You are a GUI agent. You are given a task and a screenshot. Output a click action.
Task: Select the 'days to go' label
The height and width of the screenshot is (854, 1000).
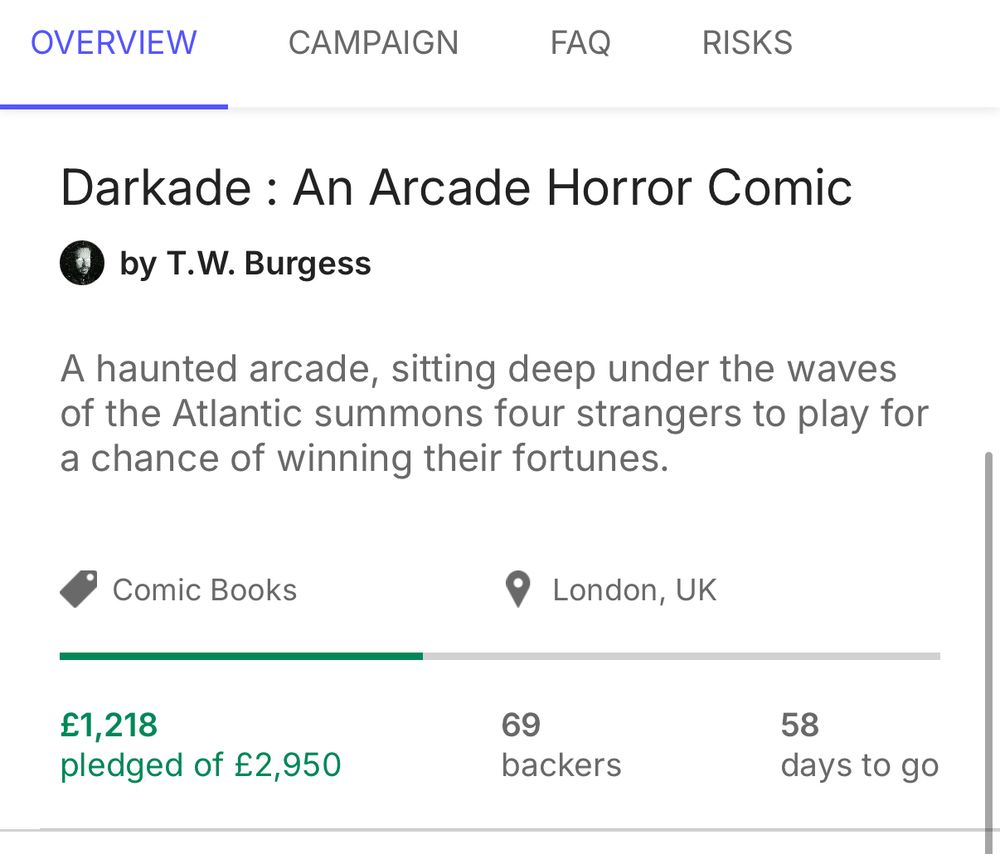(x=859, y=765)
